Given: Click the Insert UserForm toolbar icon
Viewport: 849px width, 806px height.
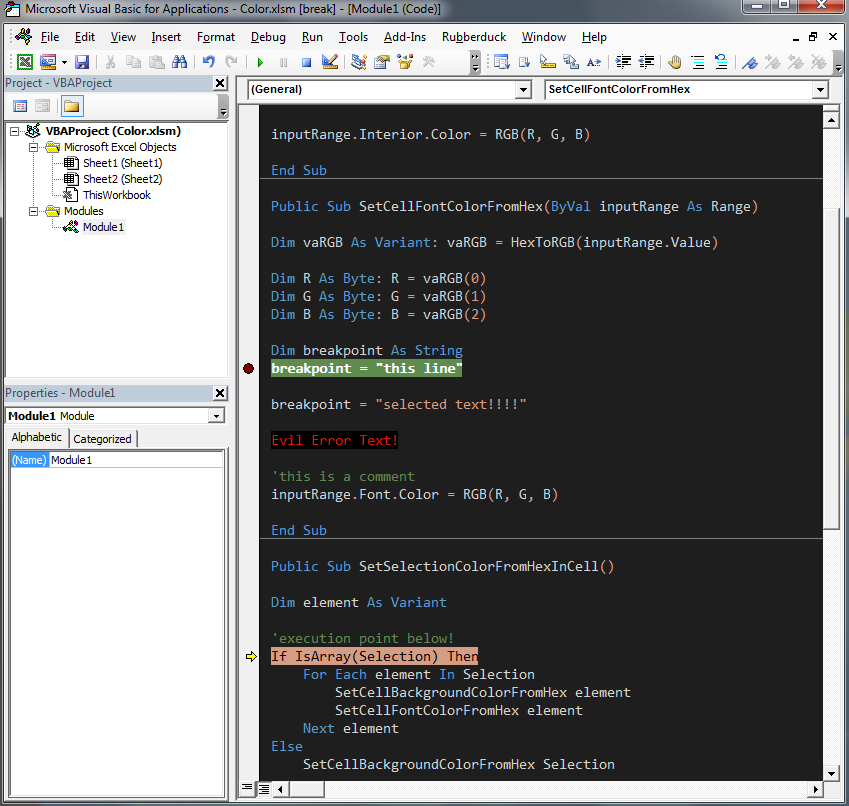Looking at the screenshot, I should pyautogui.click(x=48, y=62).
